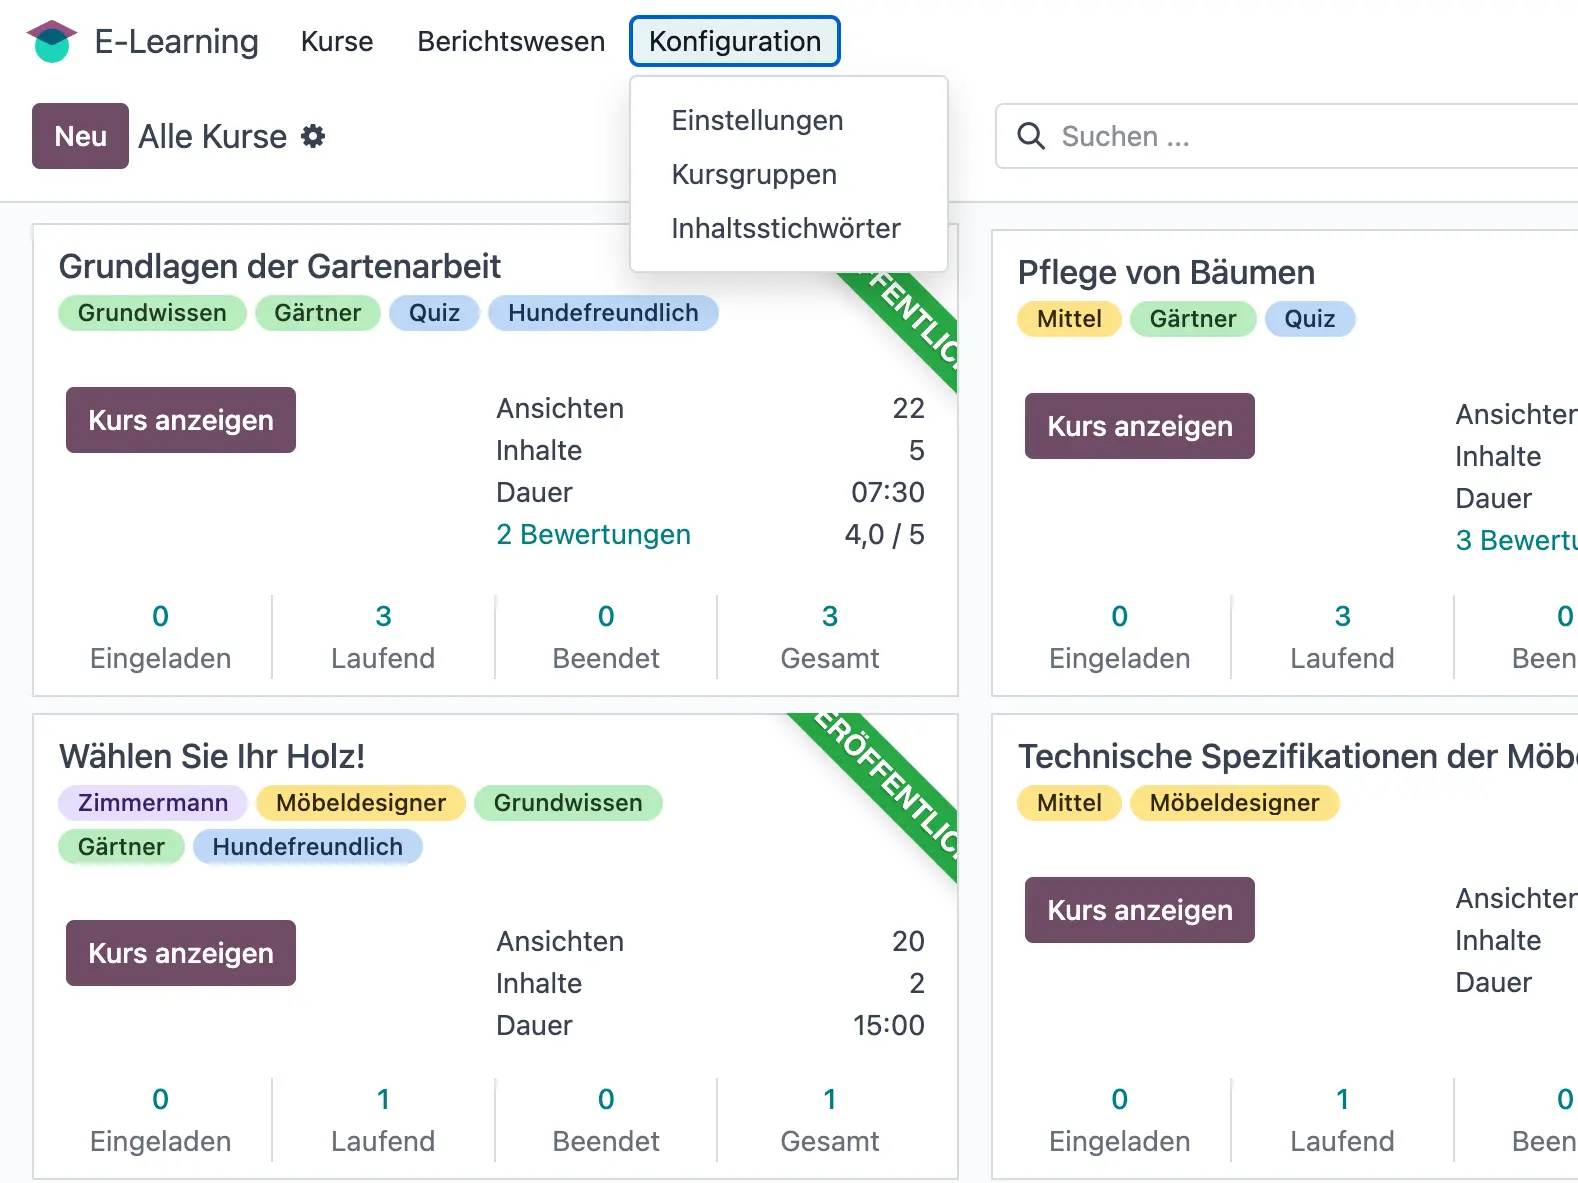Viewport: 1578px width, 1183px height.
Task: Choose Inhaltsstichwörter from the dropdown
Action: 785,228
